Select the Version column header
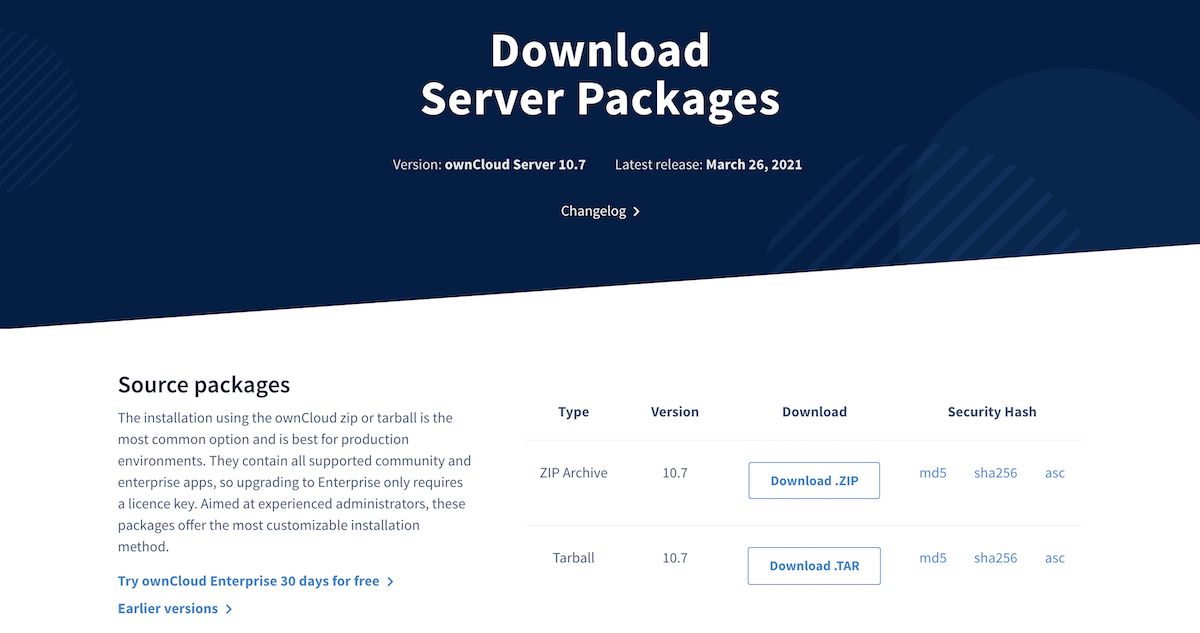 point(675,411)
